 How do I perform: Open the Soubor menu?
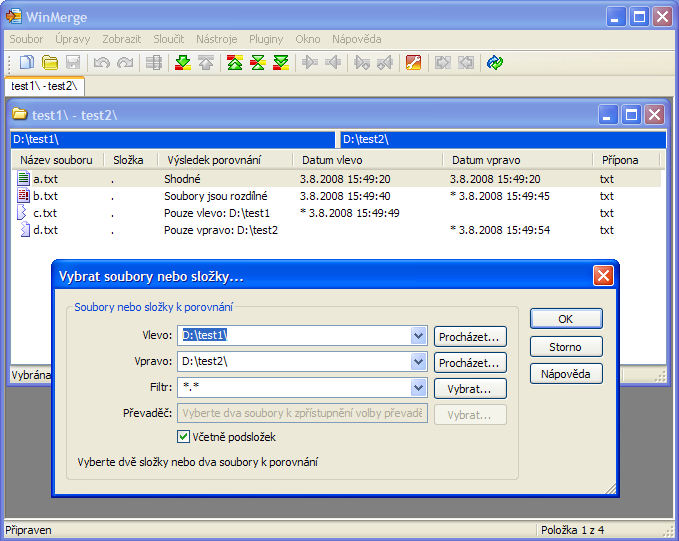(26, 39)
